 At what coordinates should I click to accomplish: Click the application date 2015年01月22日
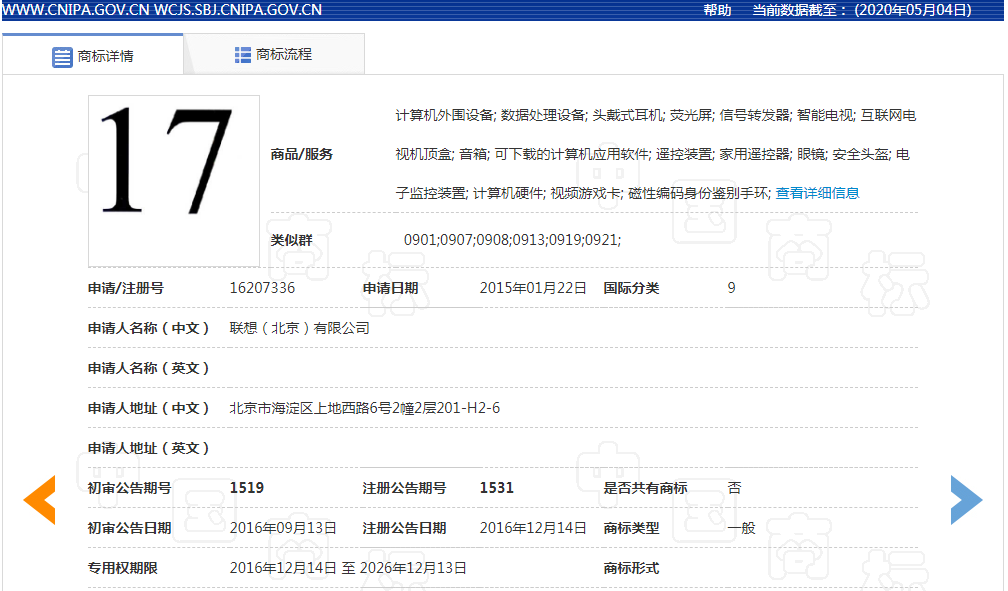[533, 288]
